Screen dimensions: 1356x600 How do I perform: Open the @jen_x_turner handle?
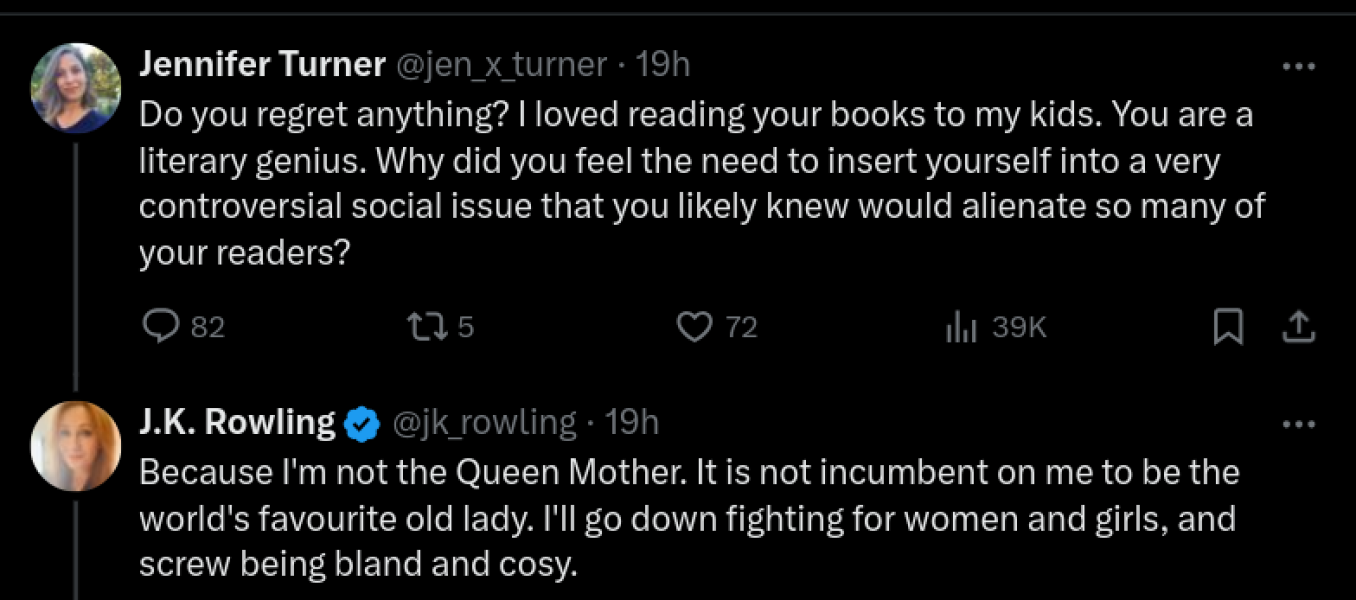pos(502,65)
